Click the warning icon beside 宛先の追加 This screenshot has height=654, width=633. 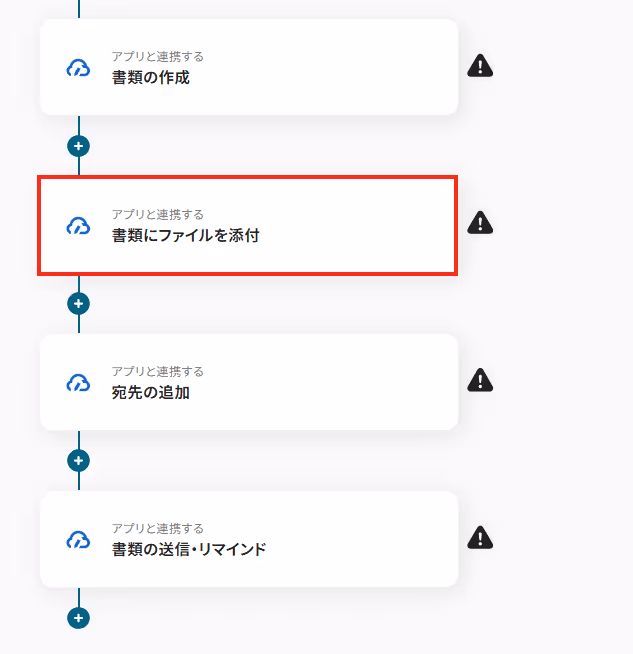[x=480, y=380]
